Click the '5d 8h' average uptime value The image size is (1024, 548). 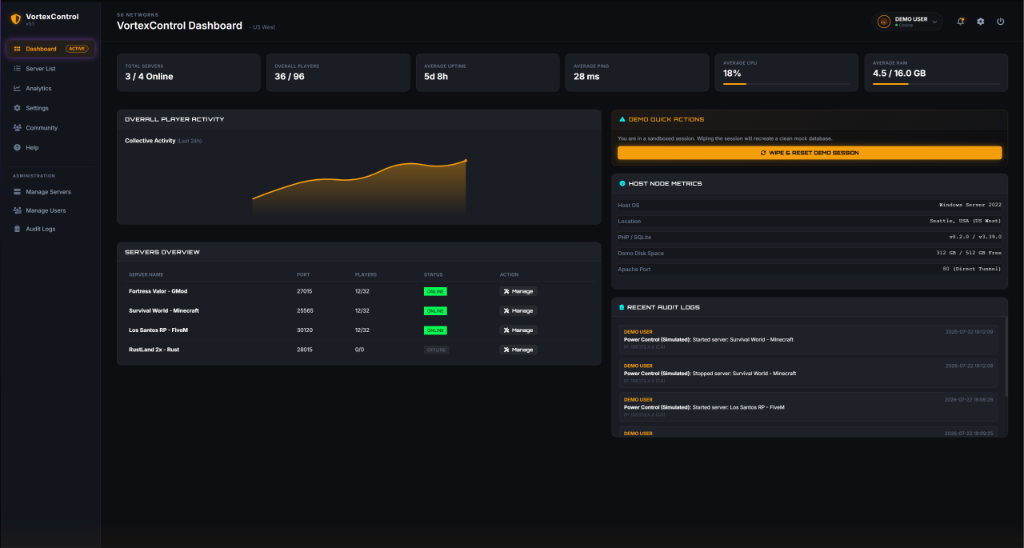click(436, 76)
